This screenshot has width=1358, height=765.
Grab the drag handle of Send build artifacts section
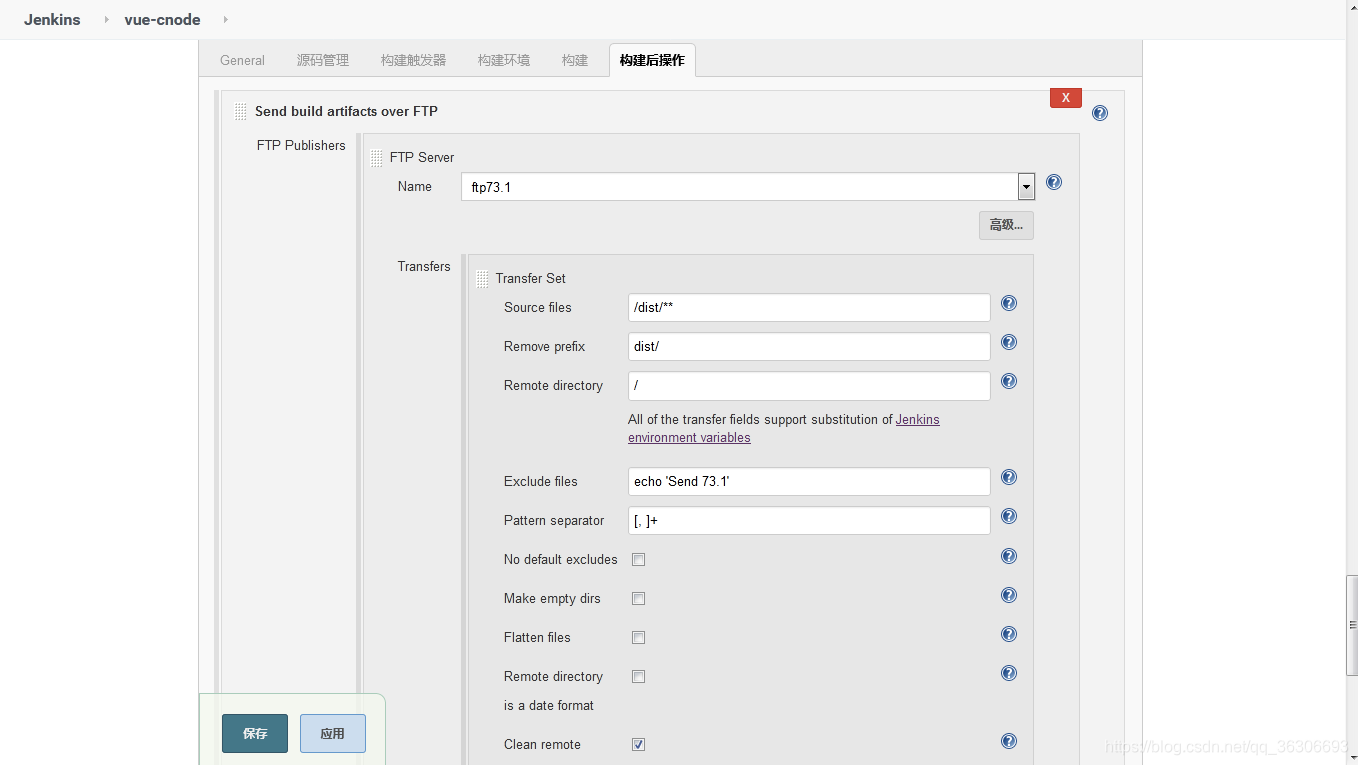click(240, 111)
